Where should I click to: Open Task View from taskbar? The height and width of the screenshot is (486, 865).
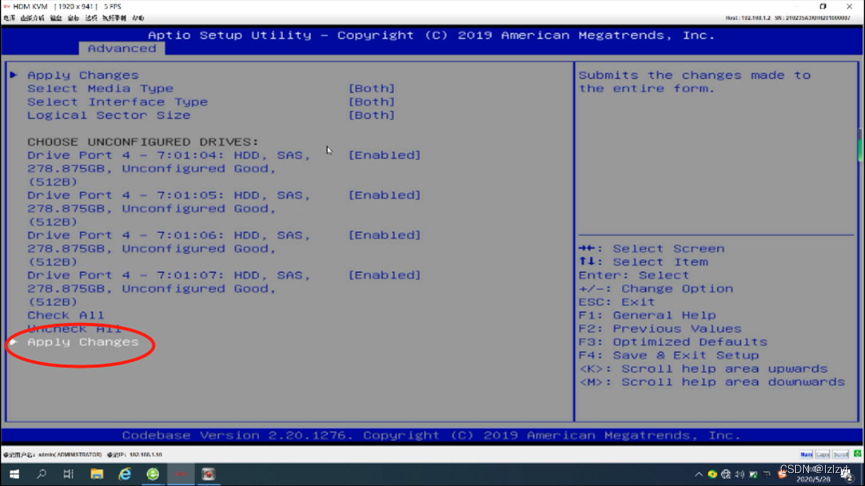click(68, 474)
